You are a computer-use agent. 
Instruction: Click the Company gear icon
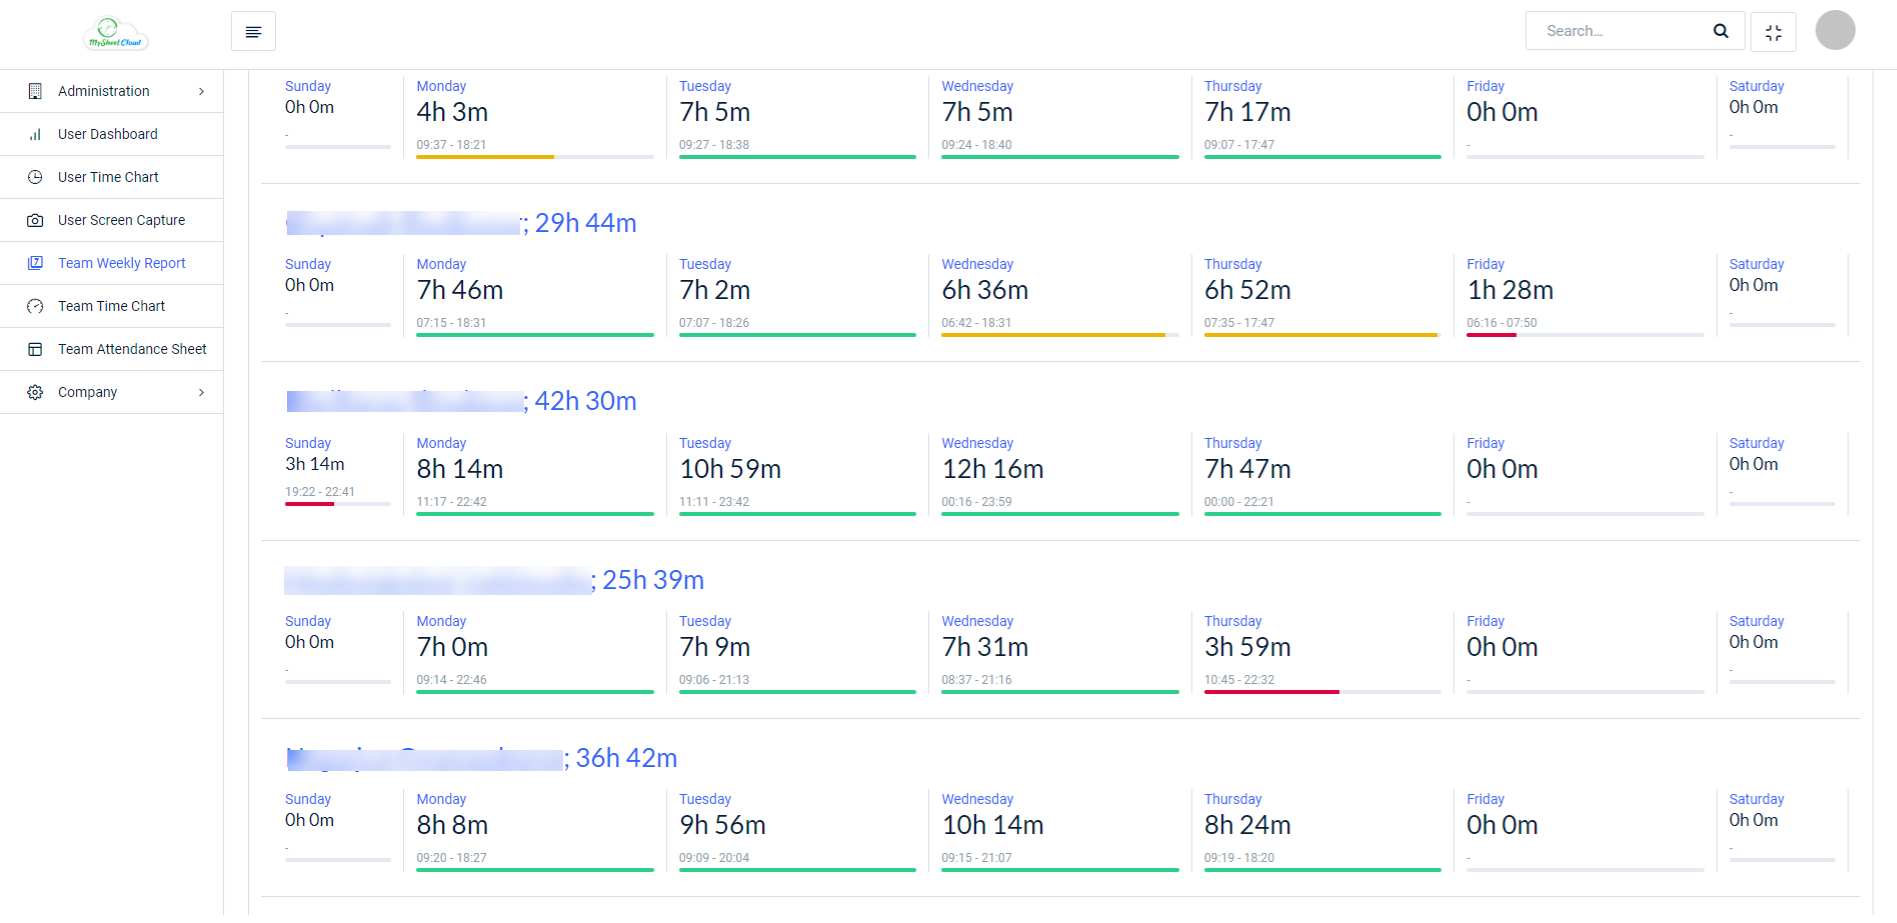pos(35,392)
